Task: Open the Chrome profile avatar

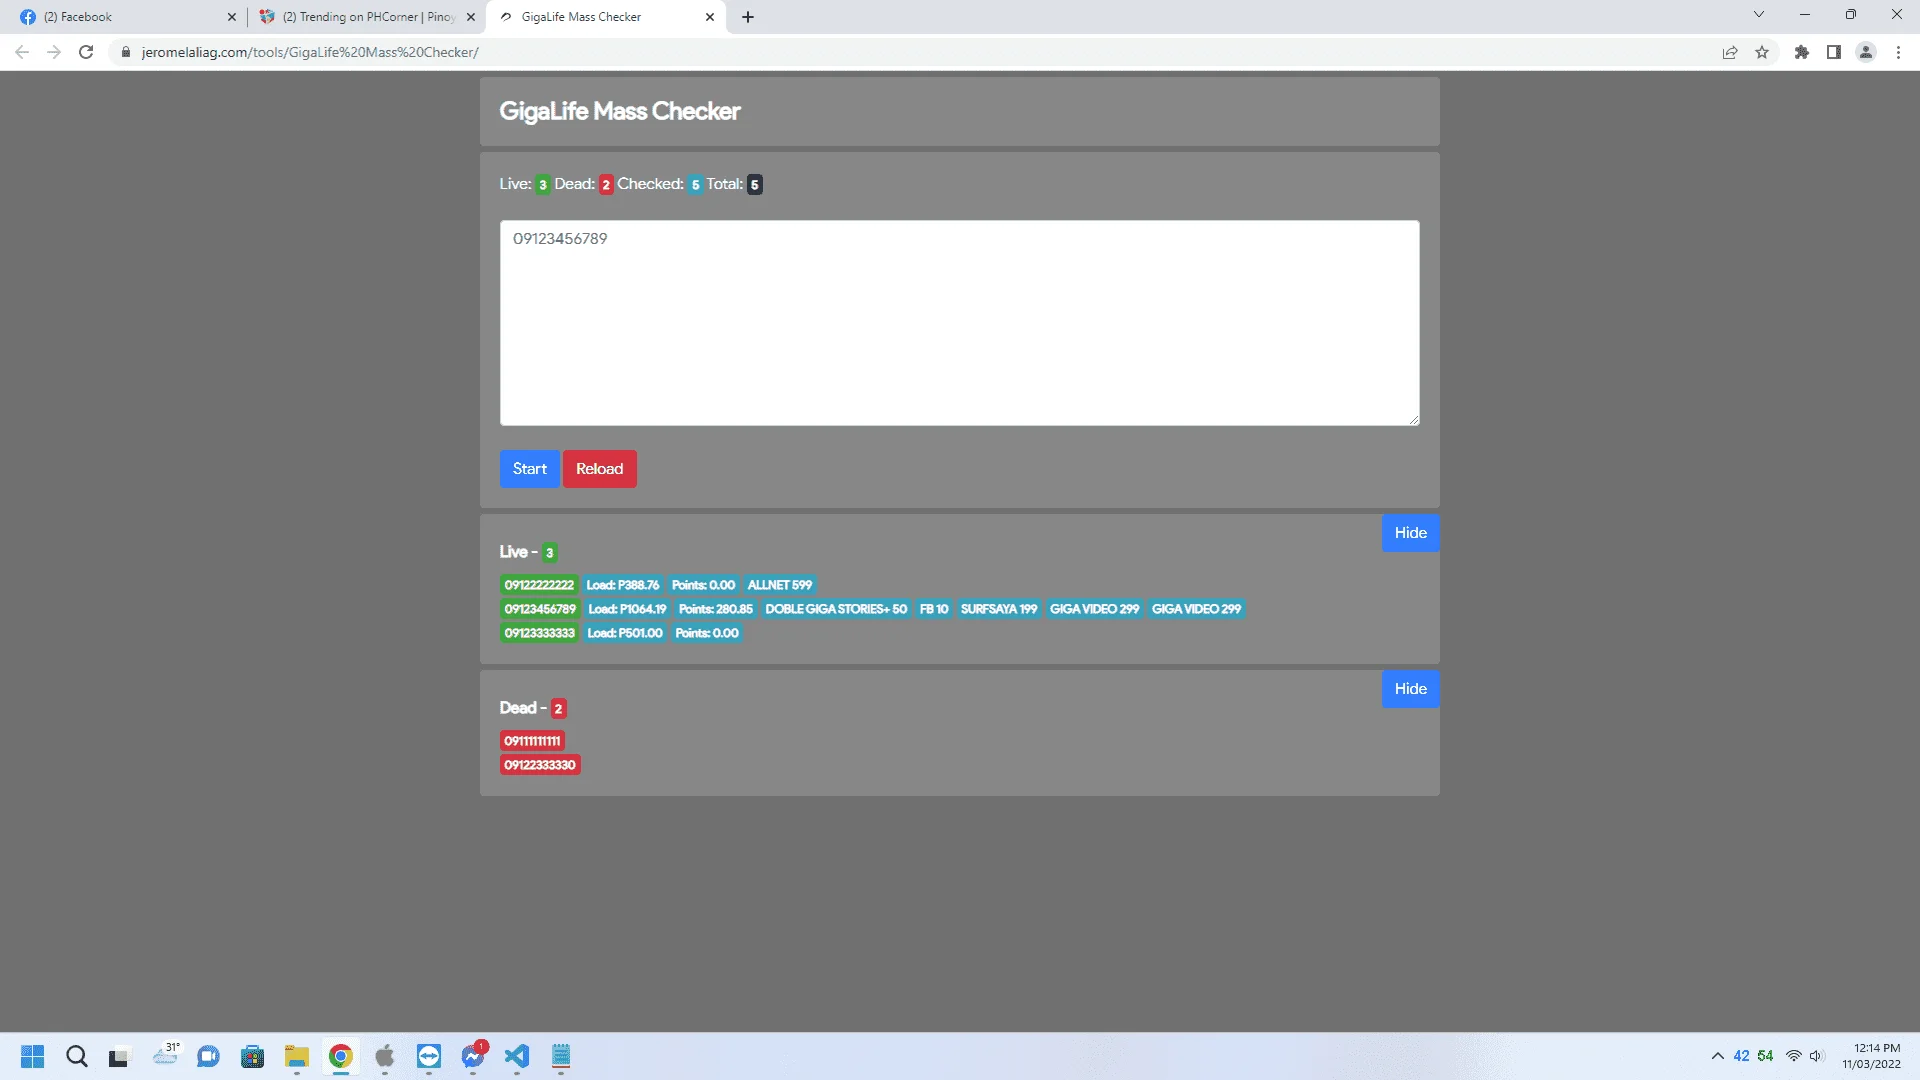Action: (x=1866, y=52)
